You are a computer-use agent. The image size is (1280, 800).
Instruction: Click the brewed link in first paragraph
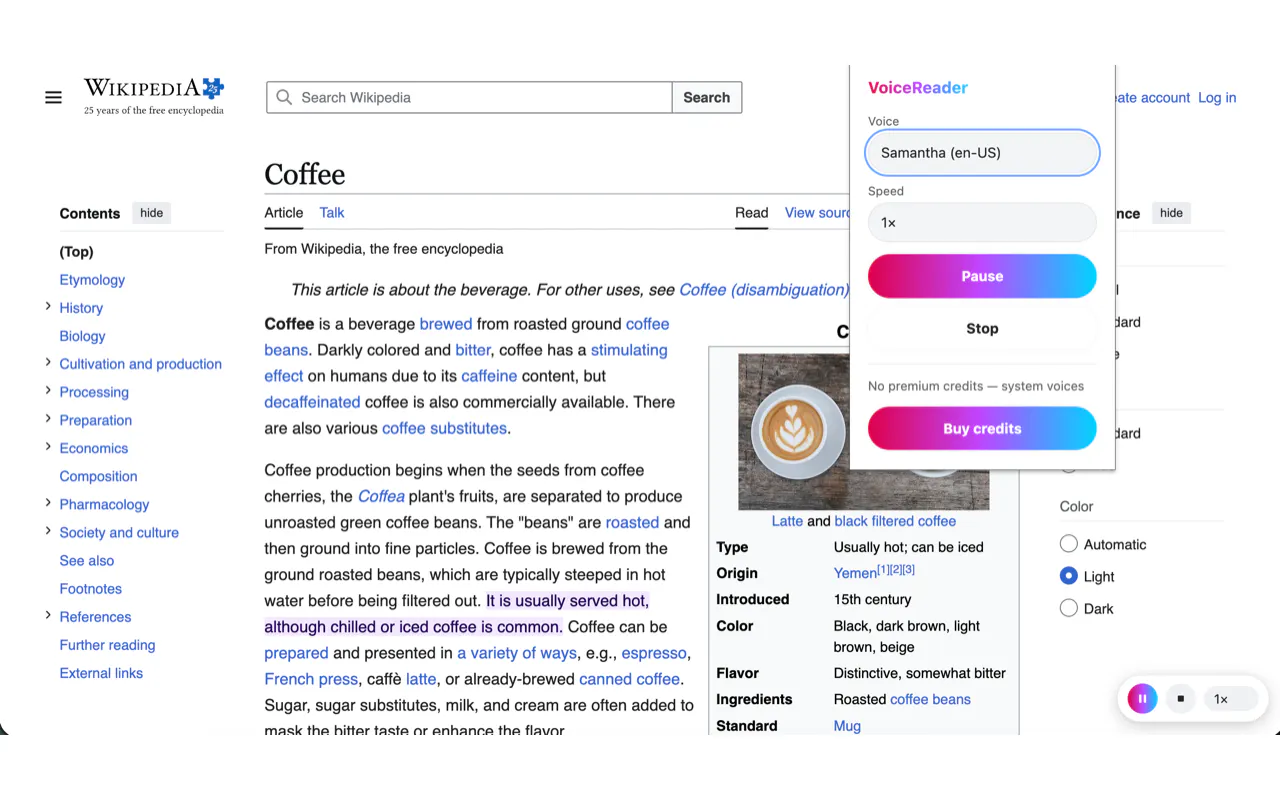pyautogui.click(x=446, y=324)
